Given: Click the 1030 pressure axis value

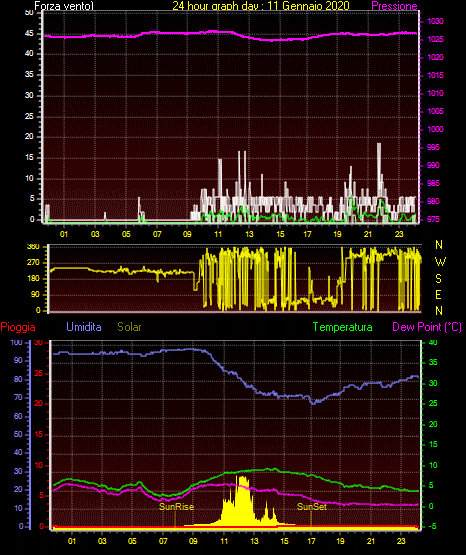Looking at the screenshot, I should (x=435, y=21).
